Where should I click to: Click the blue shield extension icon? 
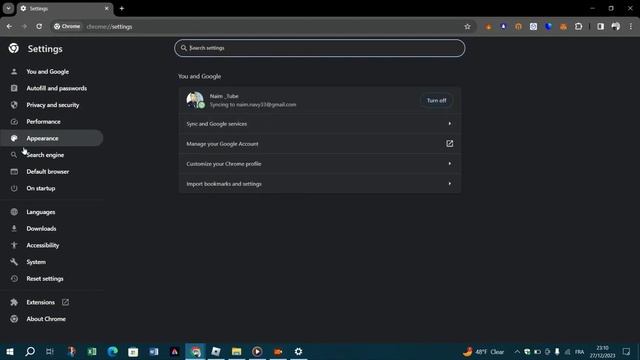click(548, 27)
